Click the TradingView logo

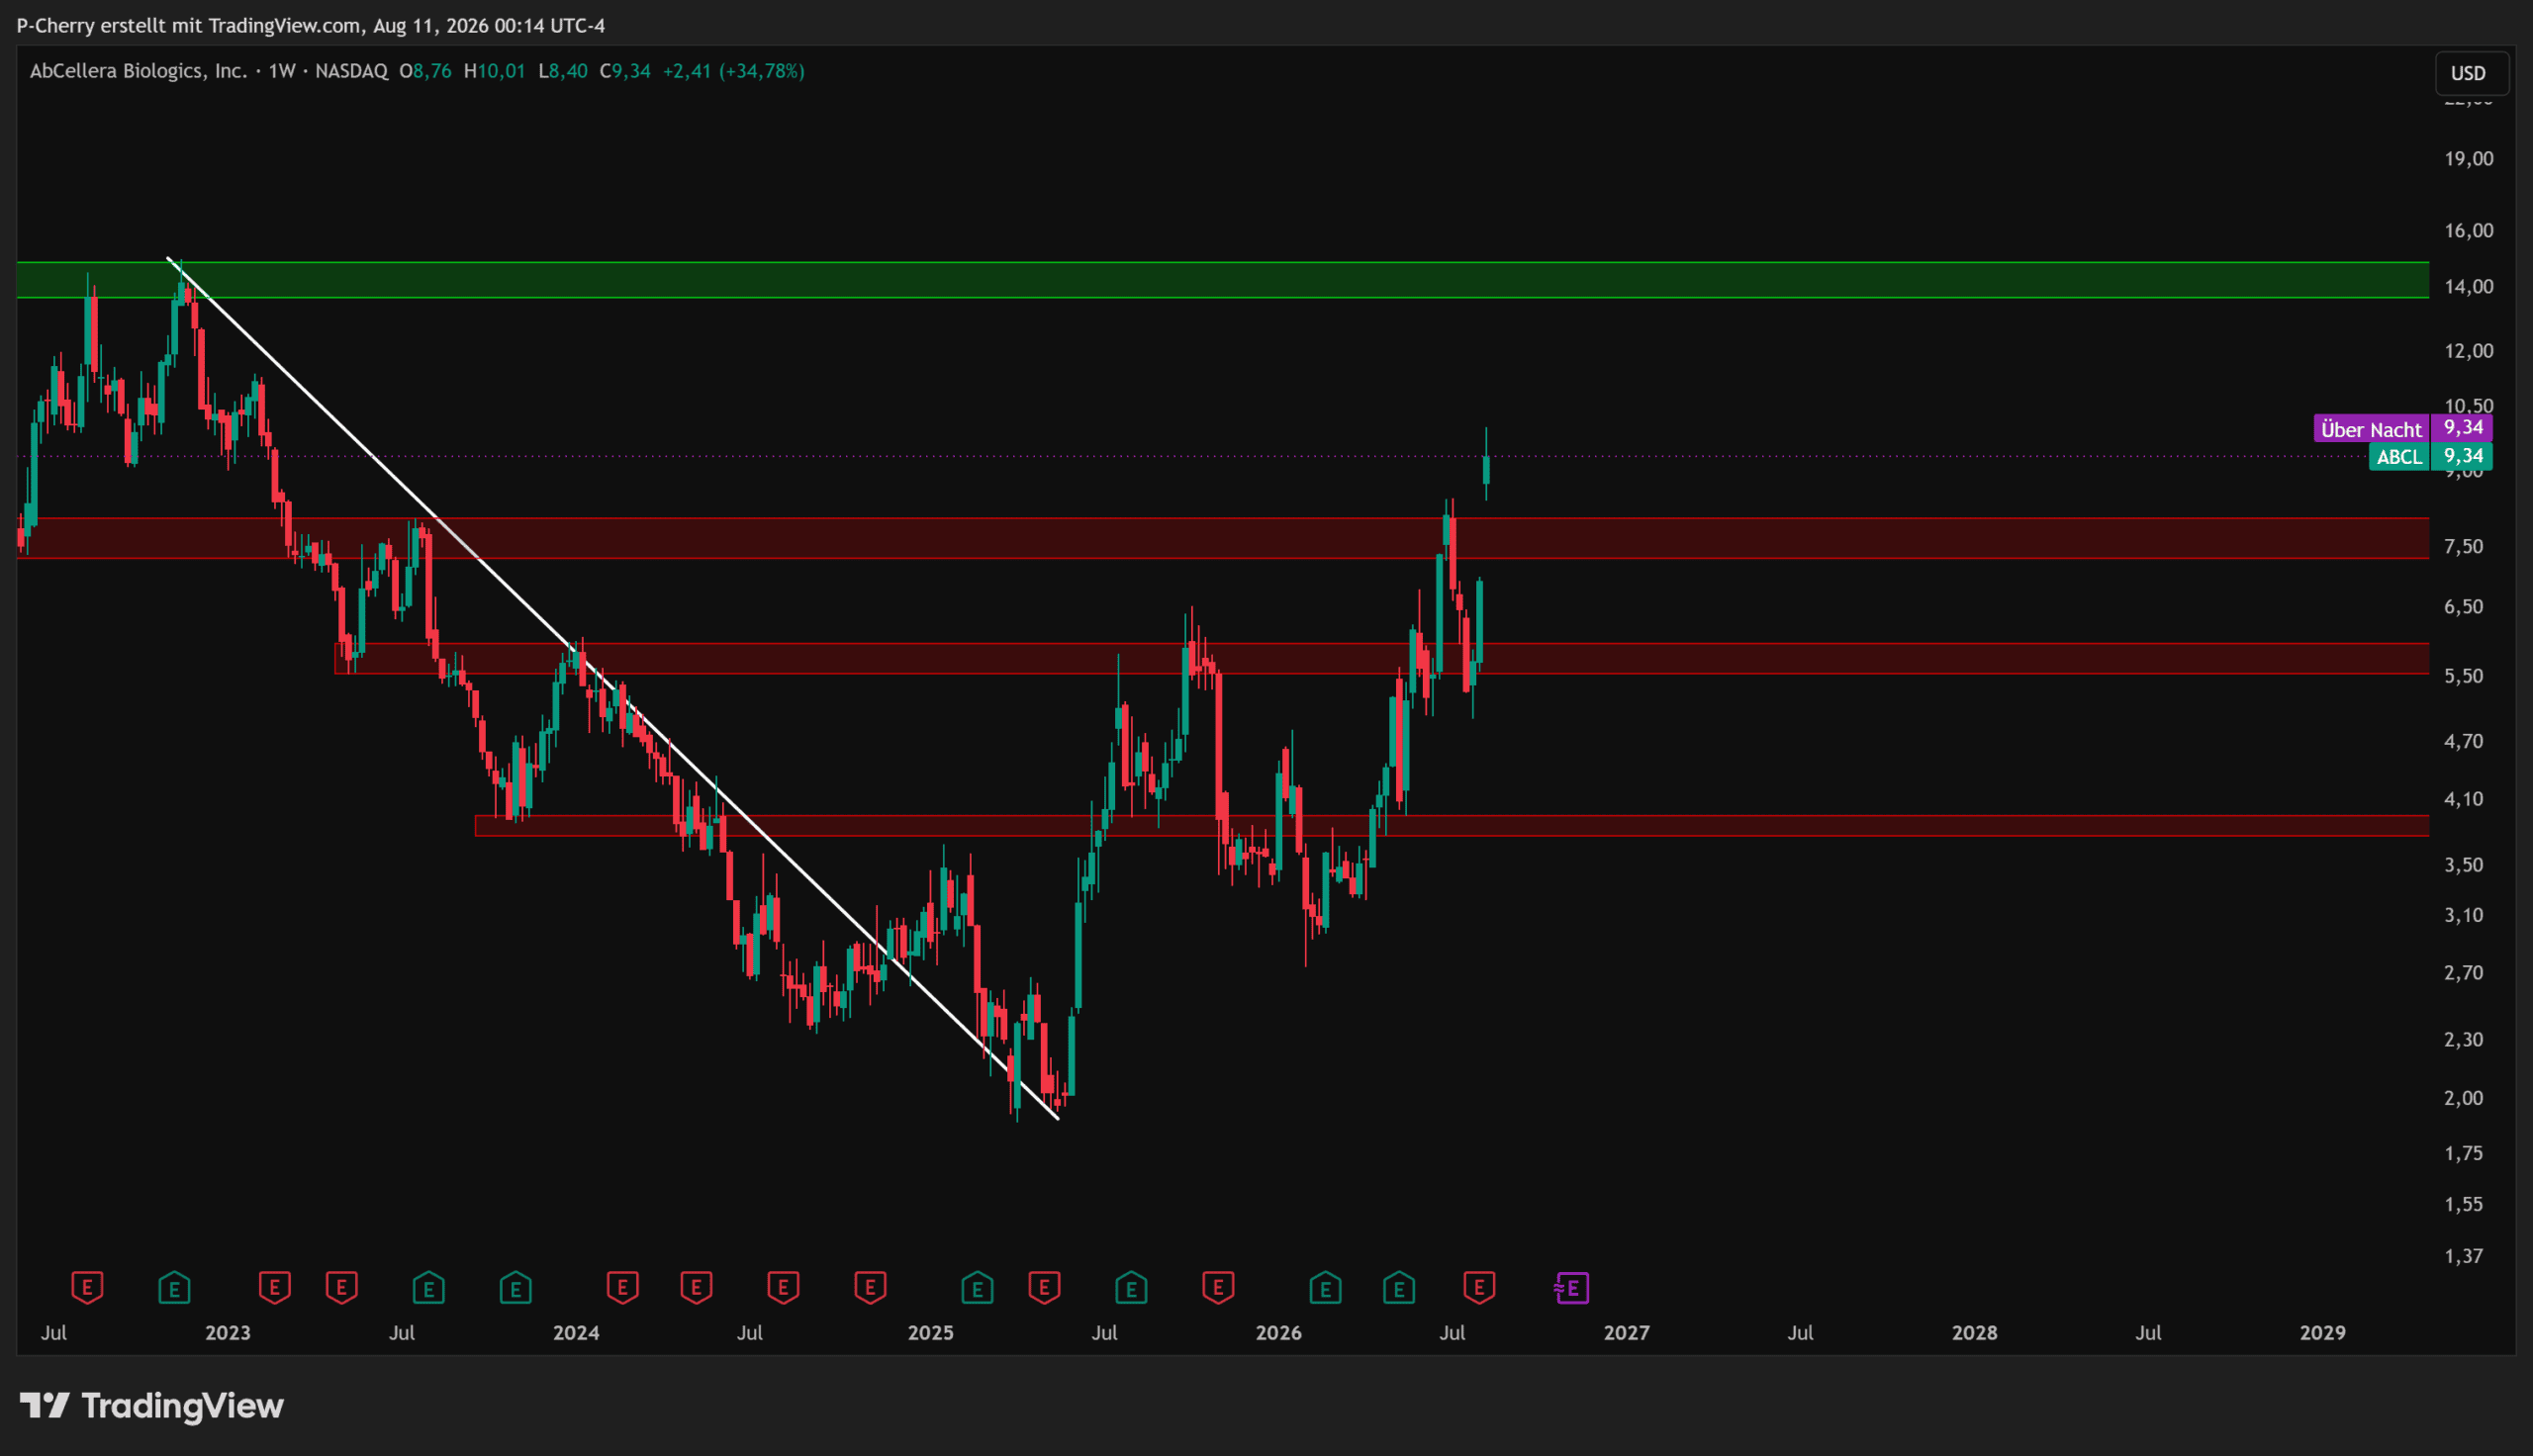tap(152, 1406)
